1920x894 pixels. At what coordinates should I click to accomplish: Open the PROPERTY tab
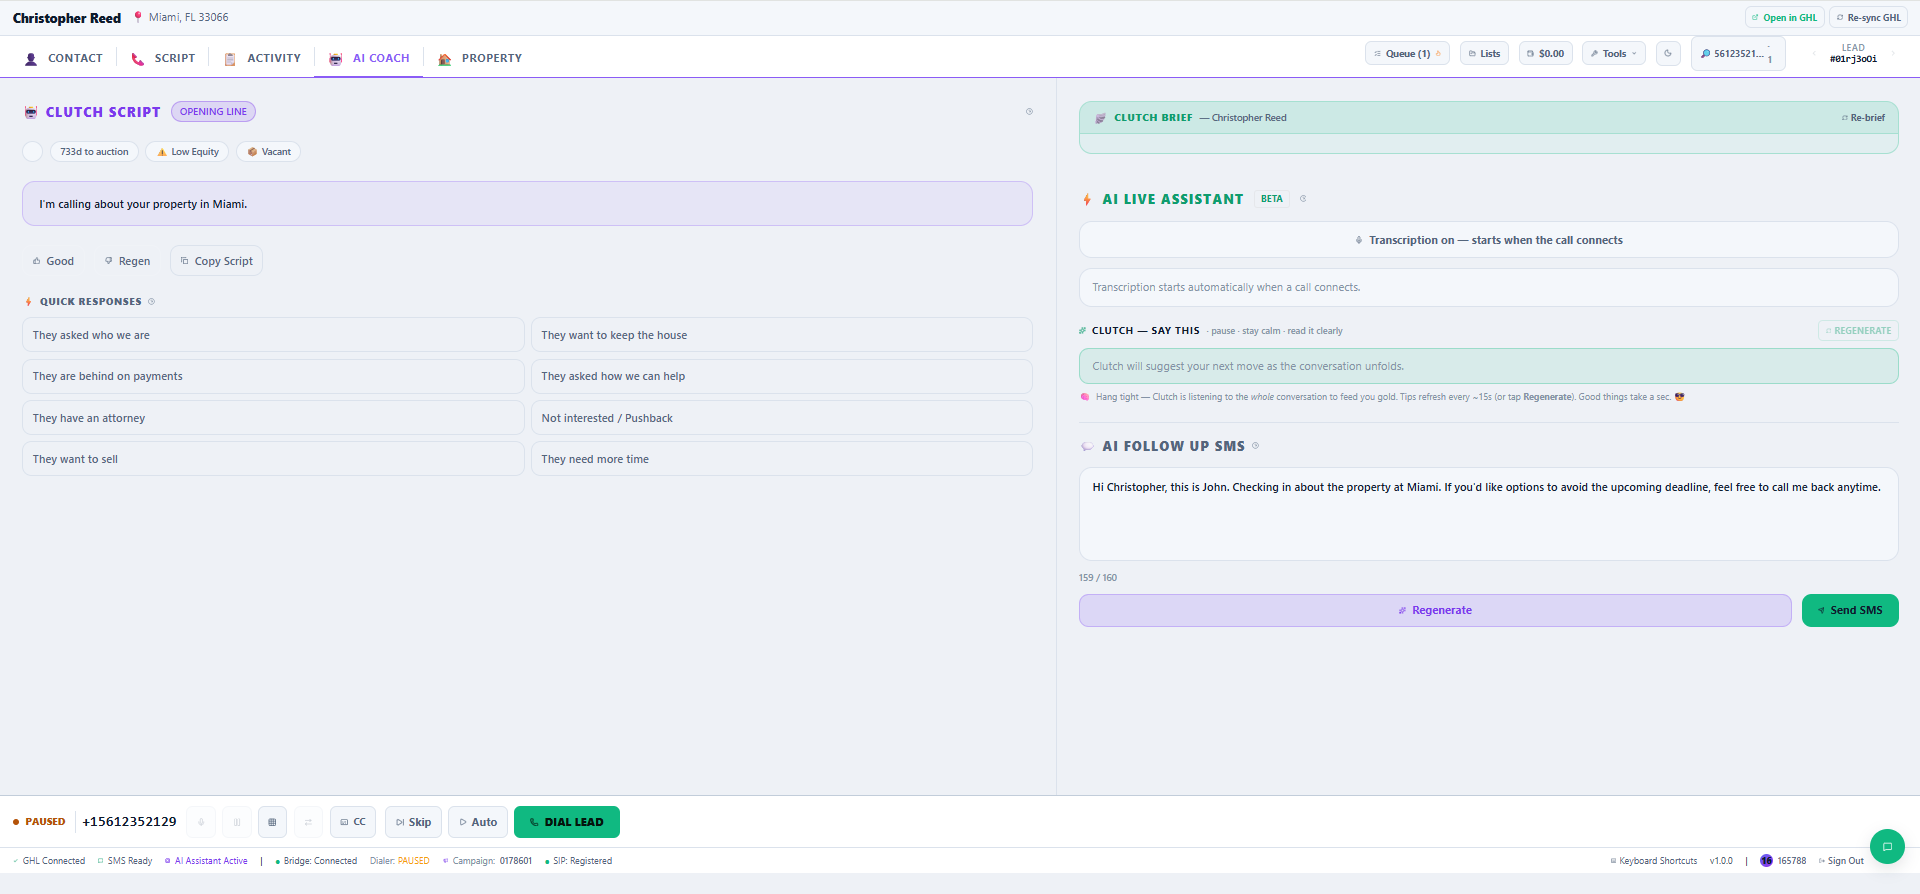(480, 58)
